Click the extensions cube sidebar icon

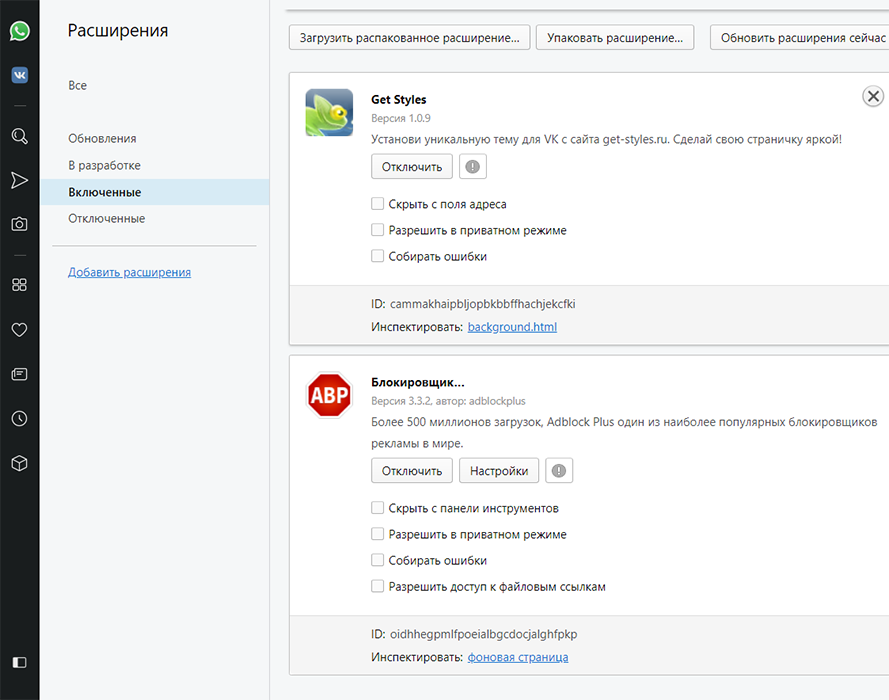(x=19, y=464)
